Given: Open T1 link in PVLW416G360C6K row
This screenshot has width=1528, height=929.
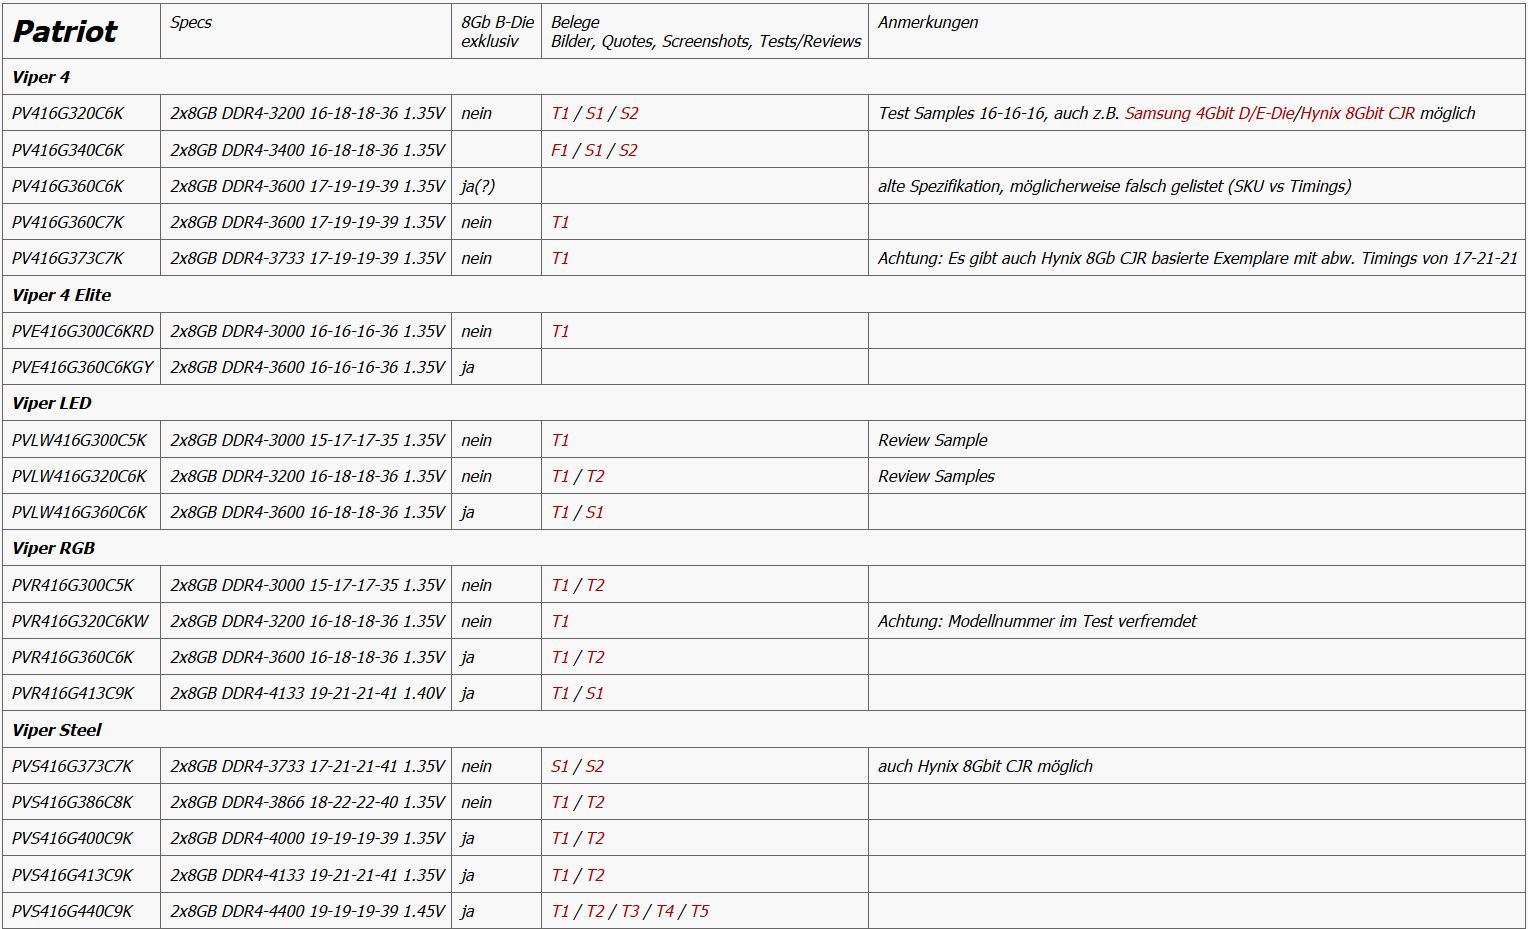Looking at the screenshot, I should pos(560,512).
